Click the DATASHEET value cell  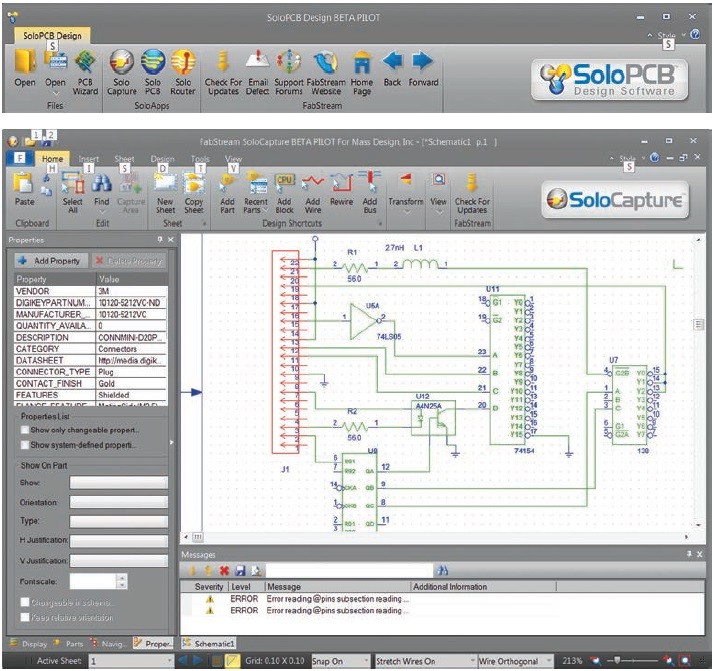132,361
